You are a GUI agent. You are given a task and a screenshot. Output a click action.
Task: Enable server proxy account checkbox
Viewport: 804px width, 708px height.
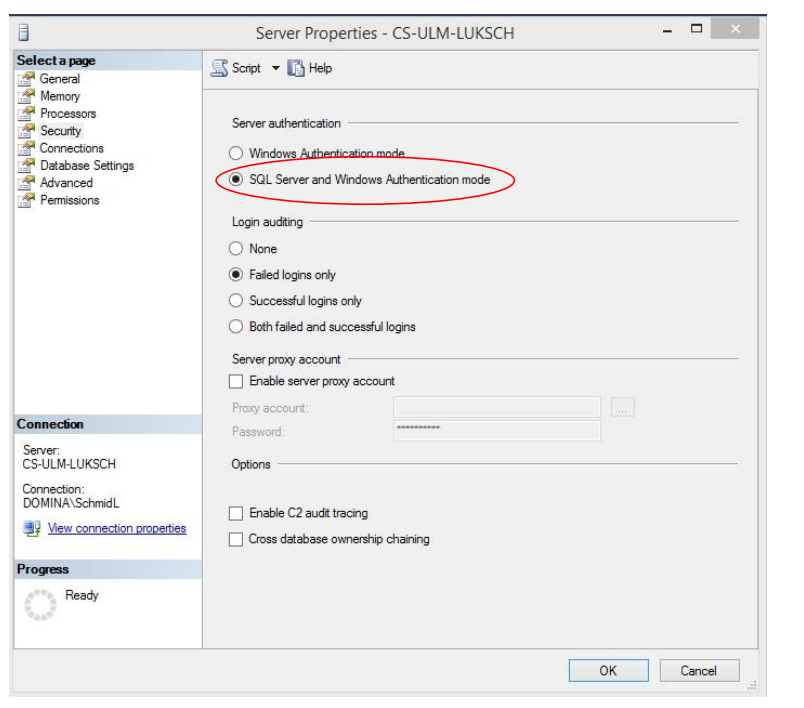click(x=237, y=381)
